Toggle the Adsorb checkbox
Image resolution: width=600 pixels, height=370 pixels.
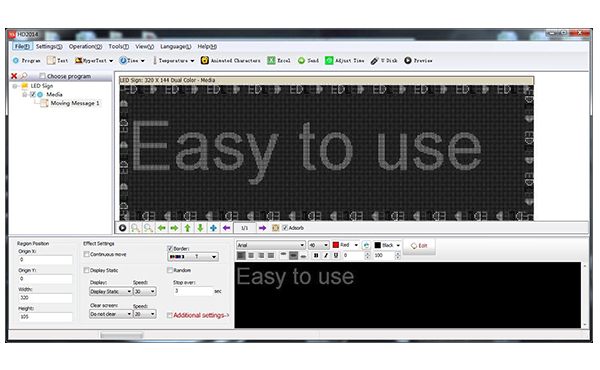285,228
